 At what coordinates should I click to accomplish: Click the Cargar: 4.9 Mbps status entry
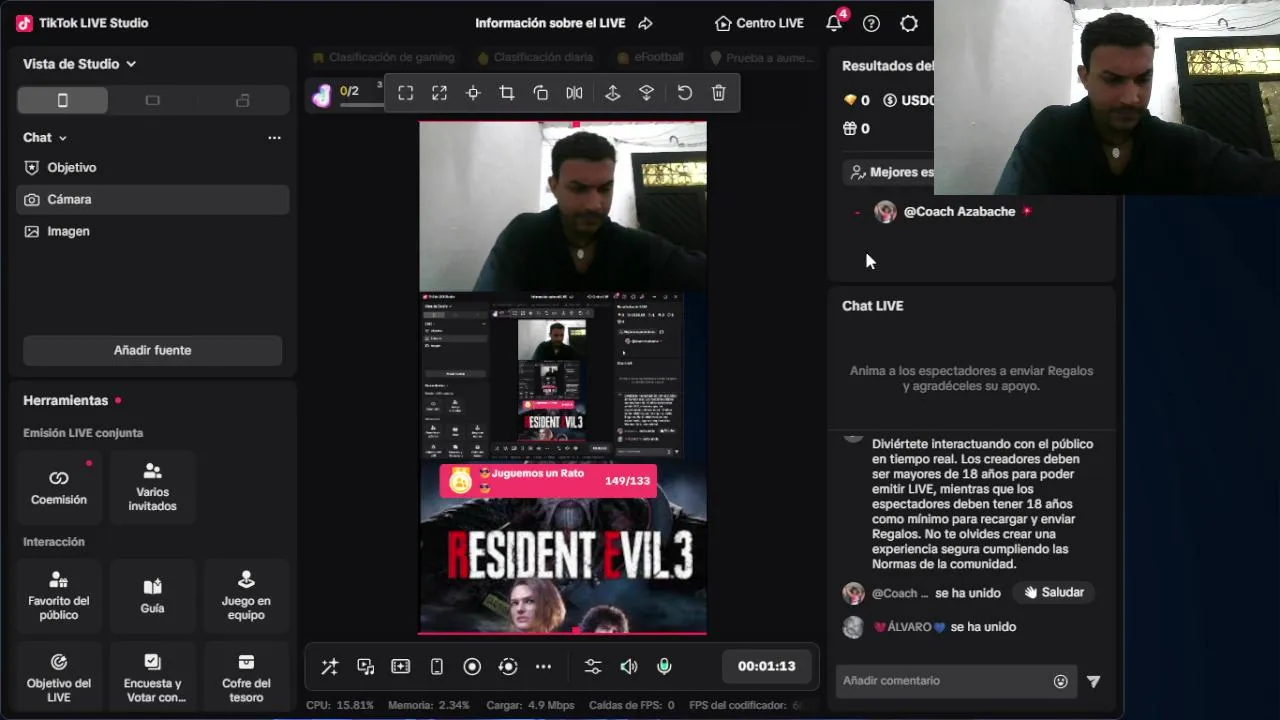coord(530,706)
